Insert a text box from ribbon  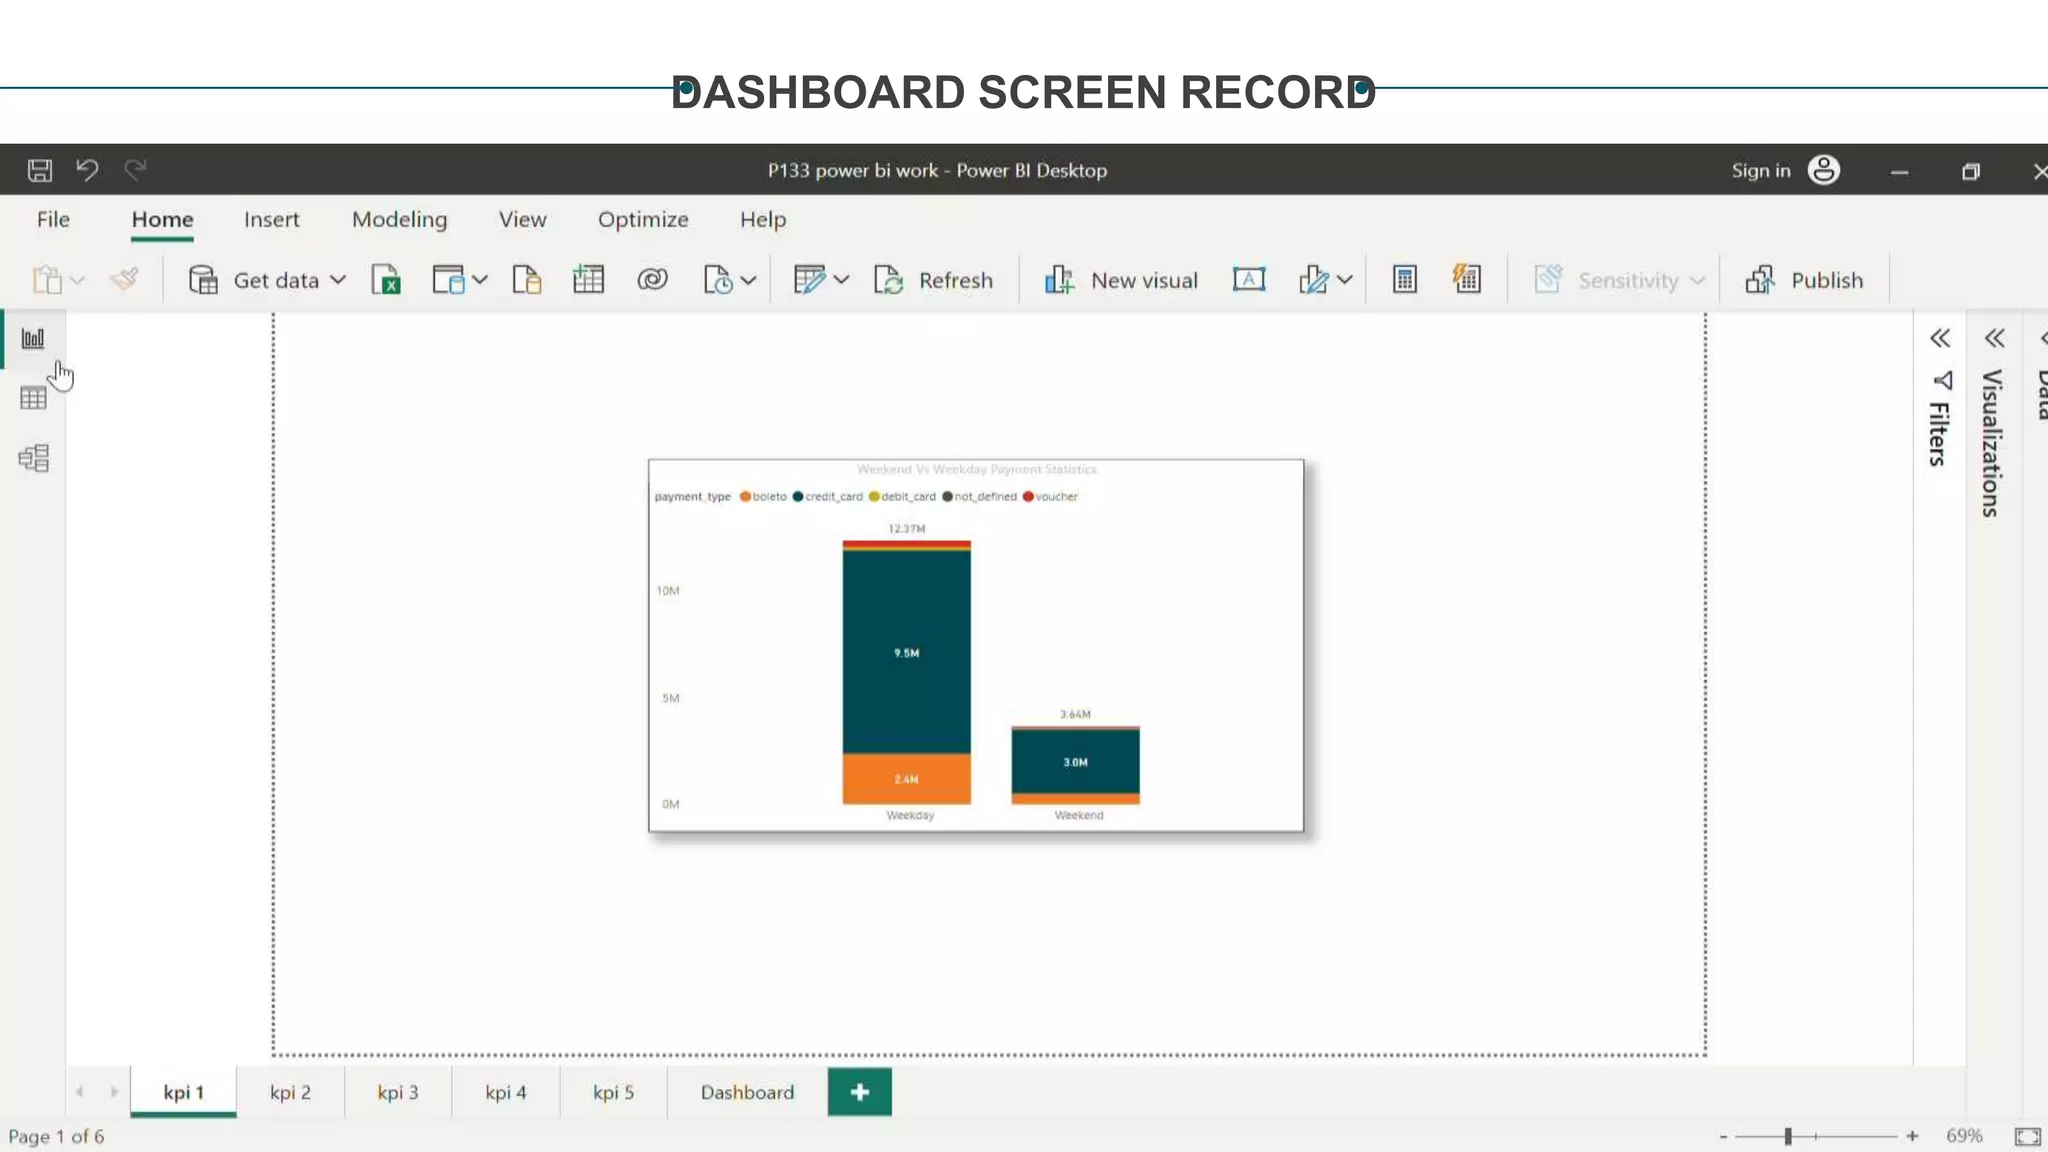(1248, 280)
